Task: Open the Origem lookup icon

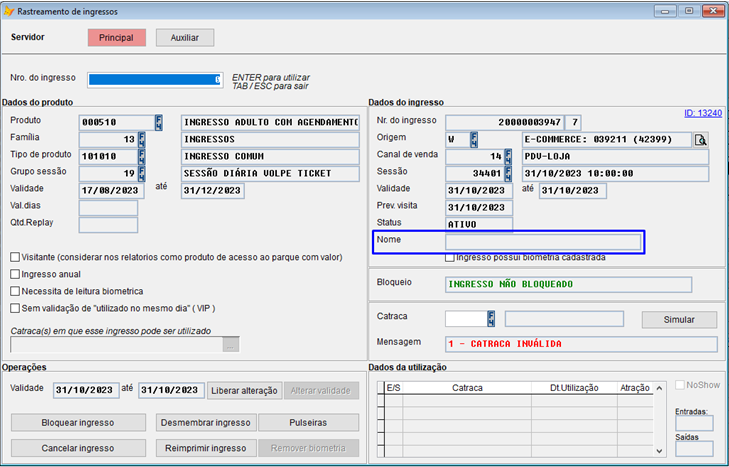Action: tap(474, 139)
